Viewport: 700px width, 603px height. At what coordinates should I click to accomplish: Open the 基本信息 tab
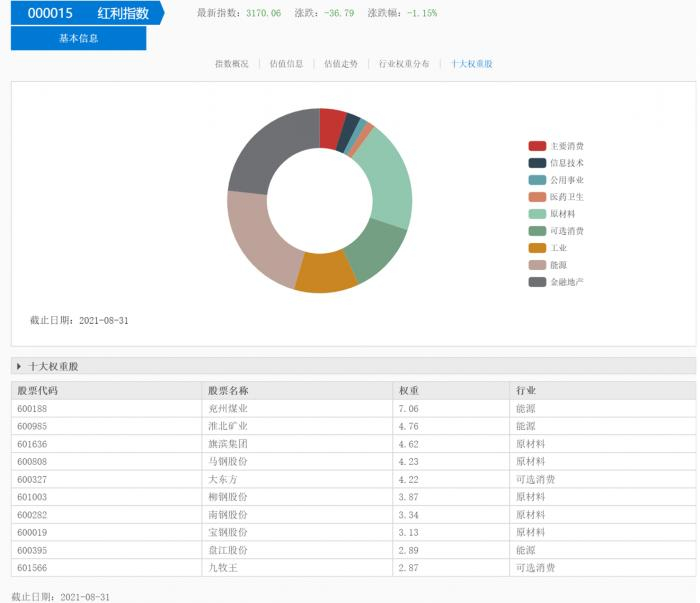click(78, 39)
